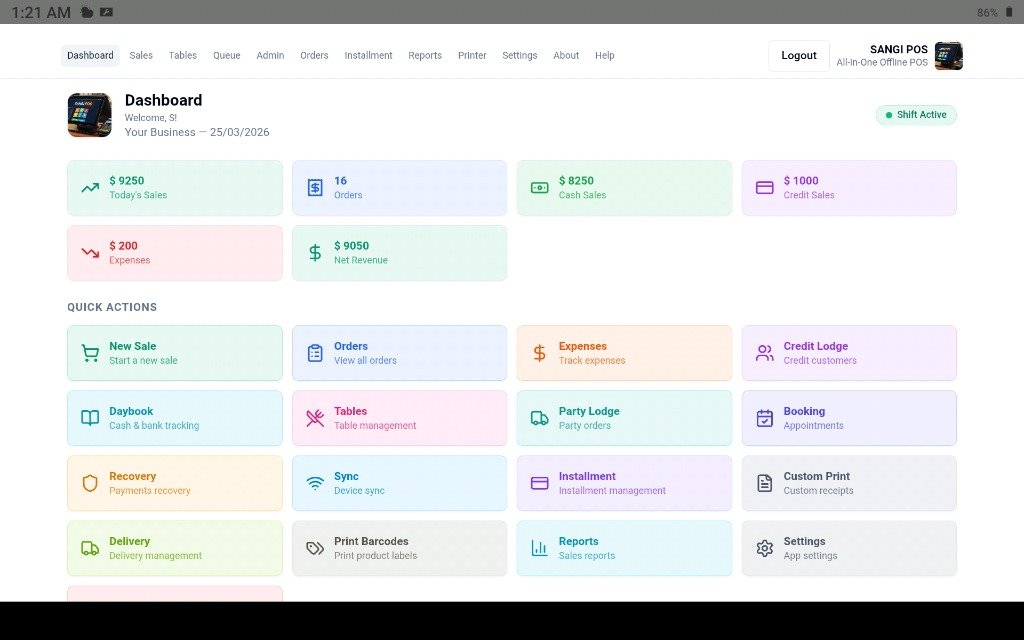Switch to the Queue section
This screenshot has width=1024, height=640.
(226, 55)
